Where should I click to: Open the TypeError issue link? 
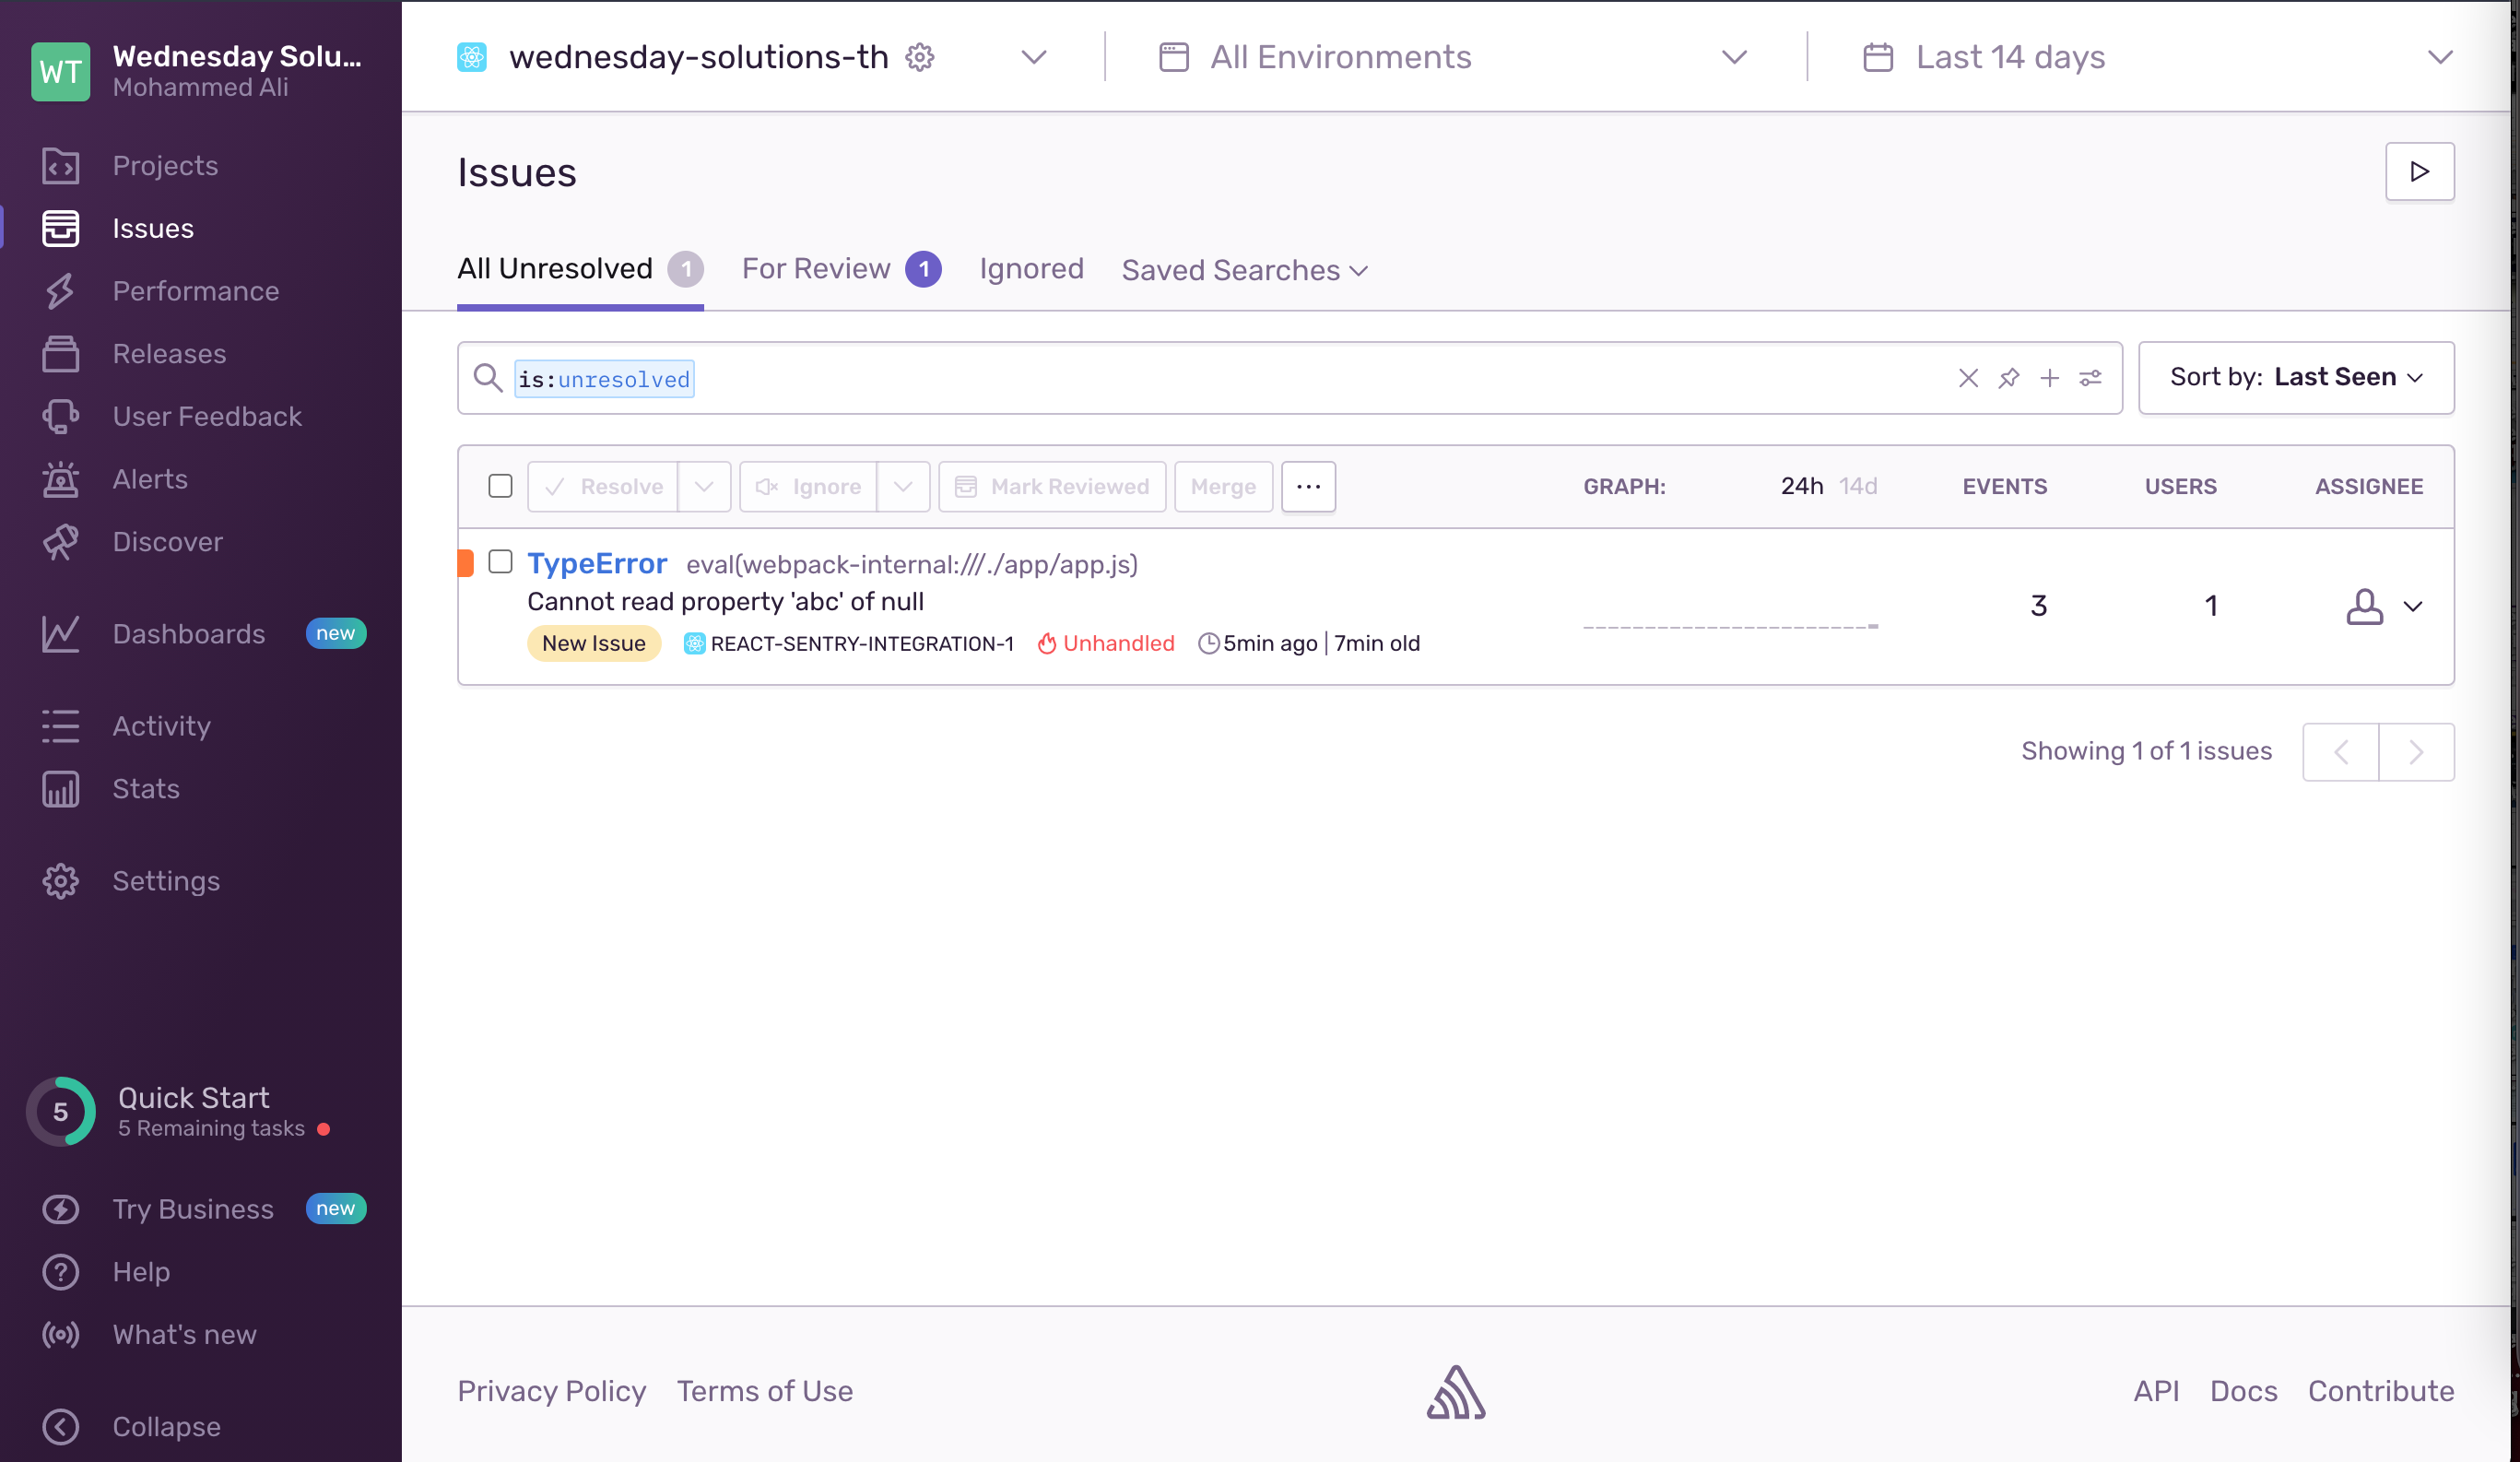(597, 564)
